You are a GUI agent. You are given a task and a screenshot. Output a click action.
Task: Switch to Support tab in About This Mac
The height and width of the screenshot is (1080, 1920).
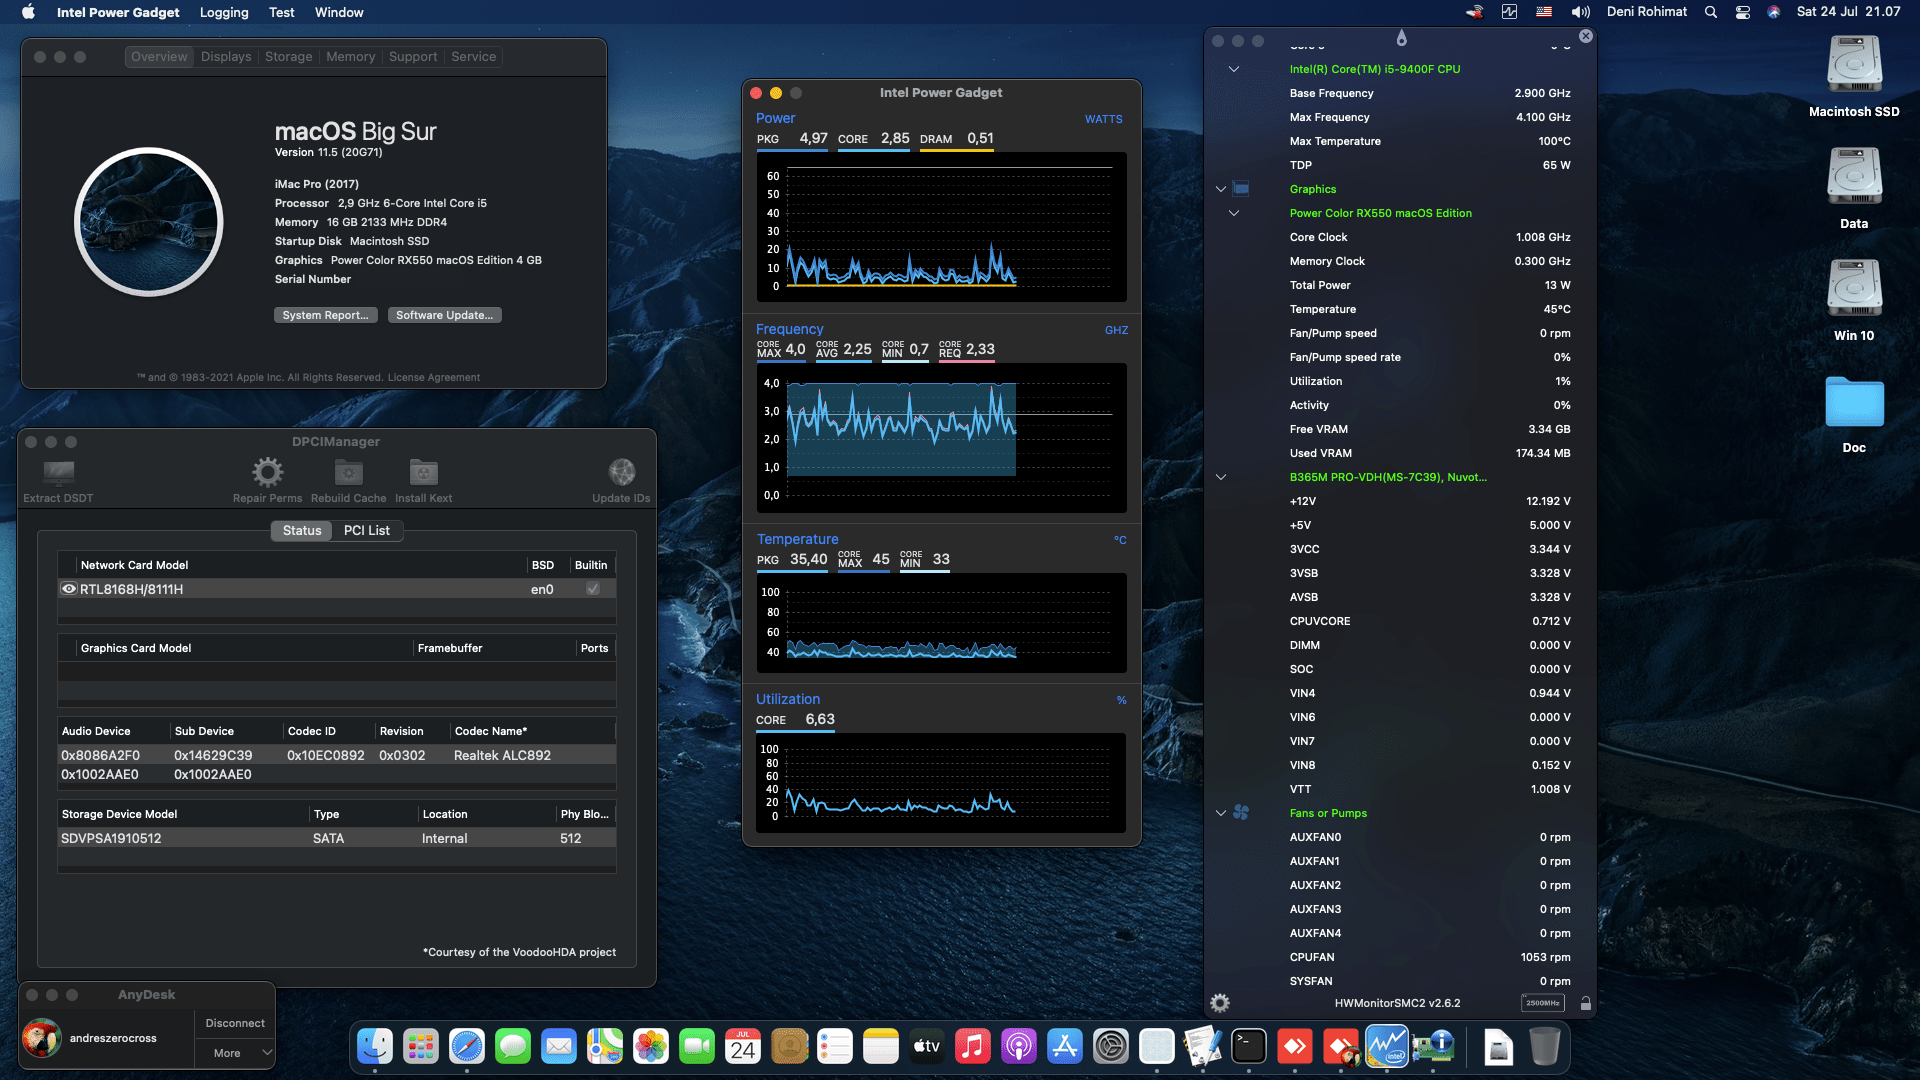[413, 57]
